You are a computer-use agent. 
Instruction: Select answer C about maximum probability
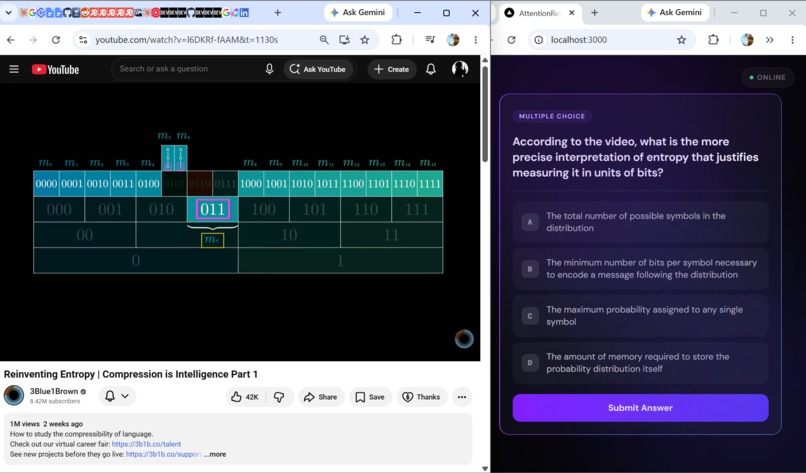640,316
